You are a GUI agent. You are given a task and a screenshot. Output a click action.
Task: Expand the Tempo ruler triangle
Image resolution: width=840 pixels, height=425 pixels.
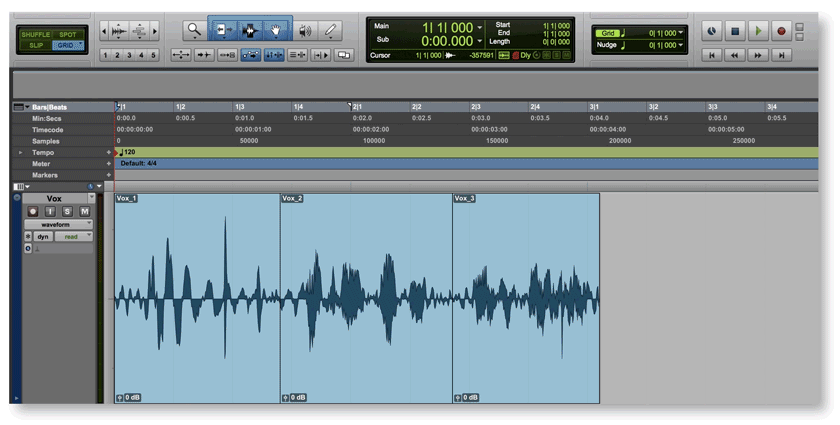pos(20,153)
